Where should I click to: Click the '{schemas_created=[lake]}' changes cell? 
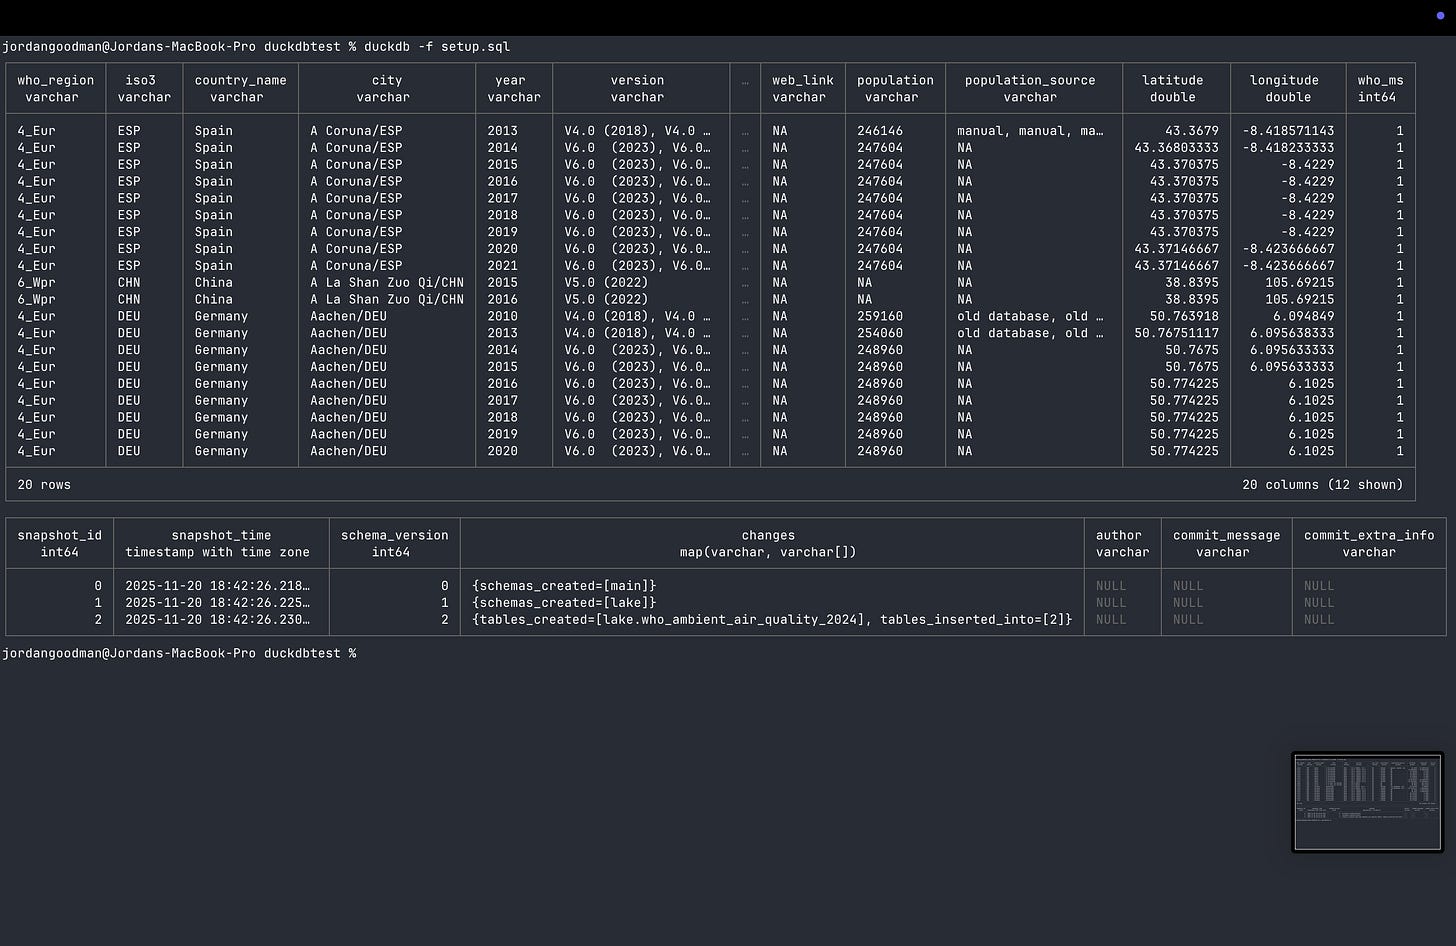pos(564,603)
